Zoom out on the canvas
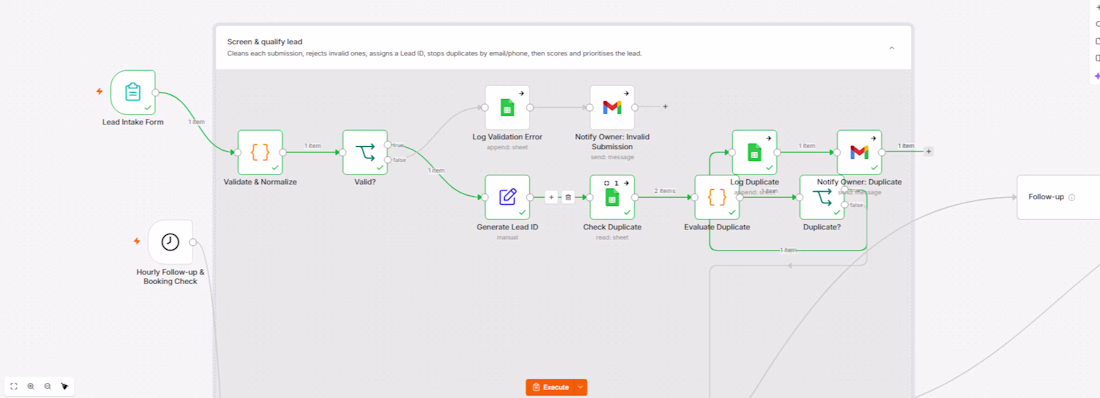1100x398 pixels. (48, 386)
